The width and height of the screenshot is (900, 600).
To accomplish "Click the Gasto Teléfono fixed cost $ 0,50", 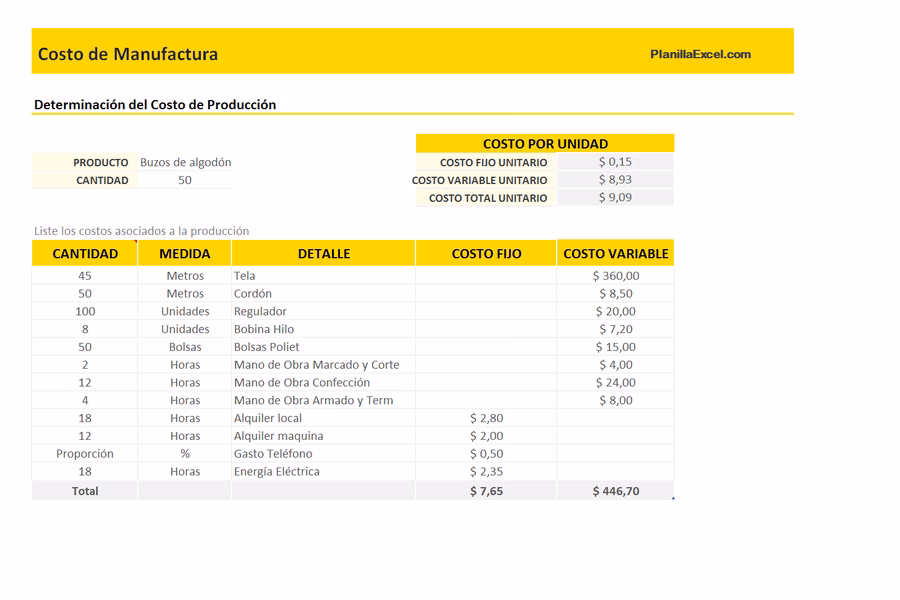I will point(486,454).
